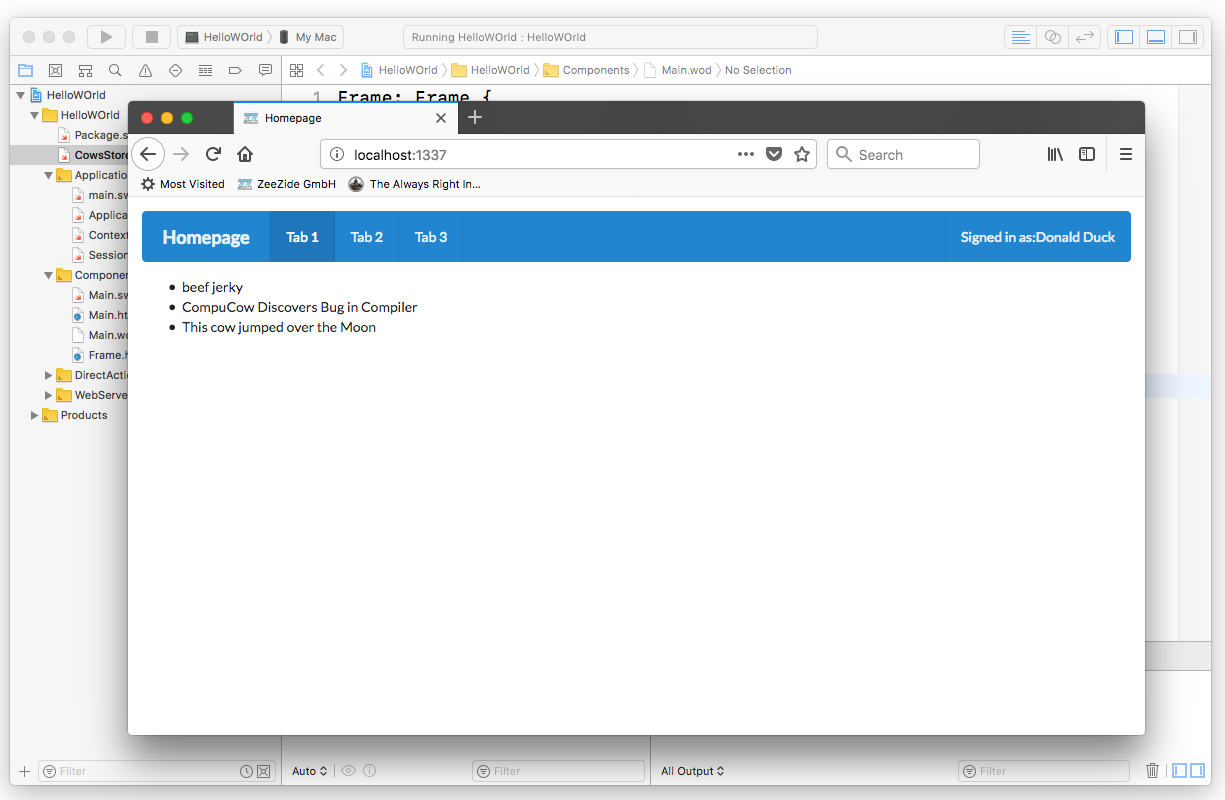Choose My Mac run destination
The image size is (1225, 800).
pos(309,37)
